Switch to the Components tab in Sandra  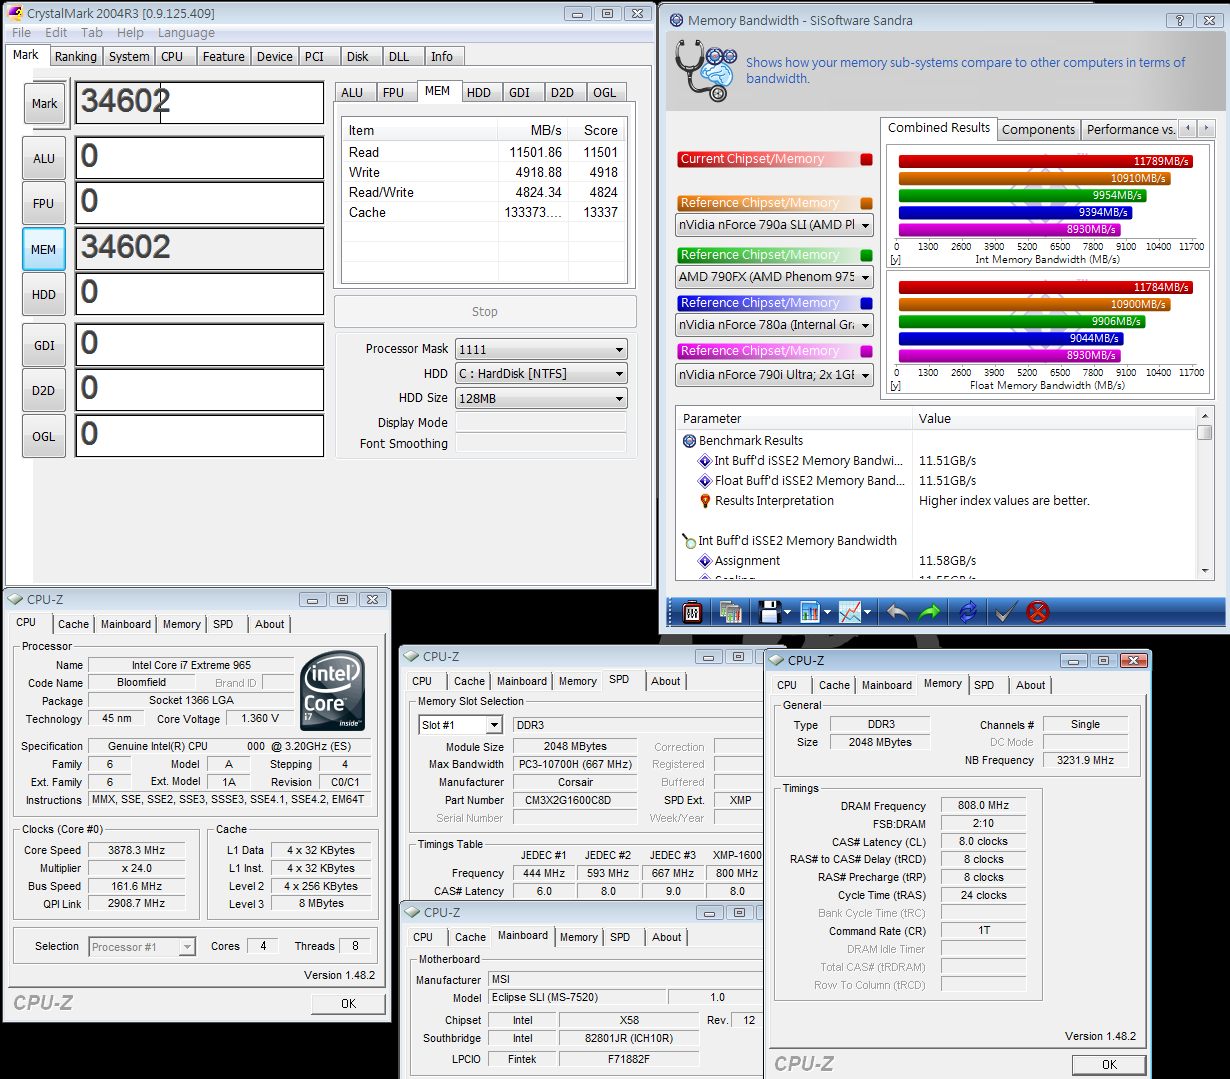pos(1038,129)
